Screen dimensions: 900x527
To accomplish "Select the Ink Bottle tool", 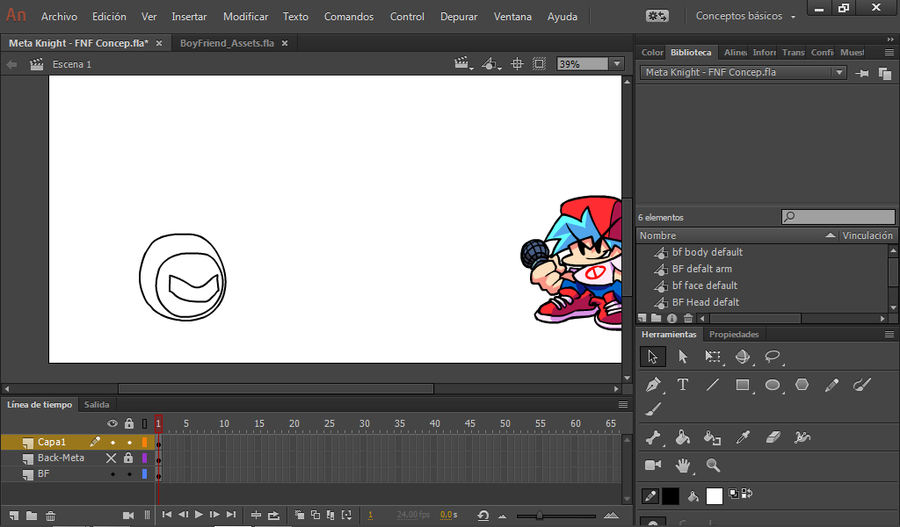I will tap(712, 438).
